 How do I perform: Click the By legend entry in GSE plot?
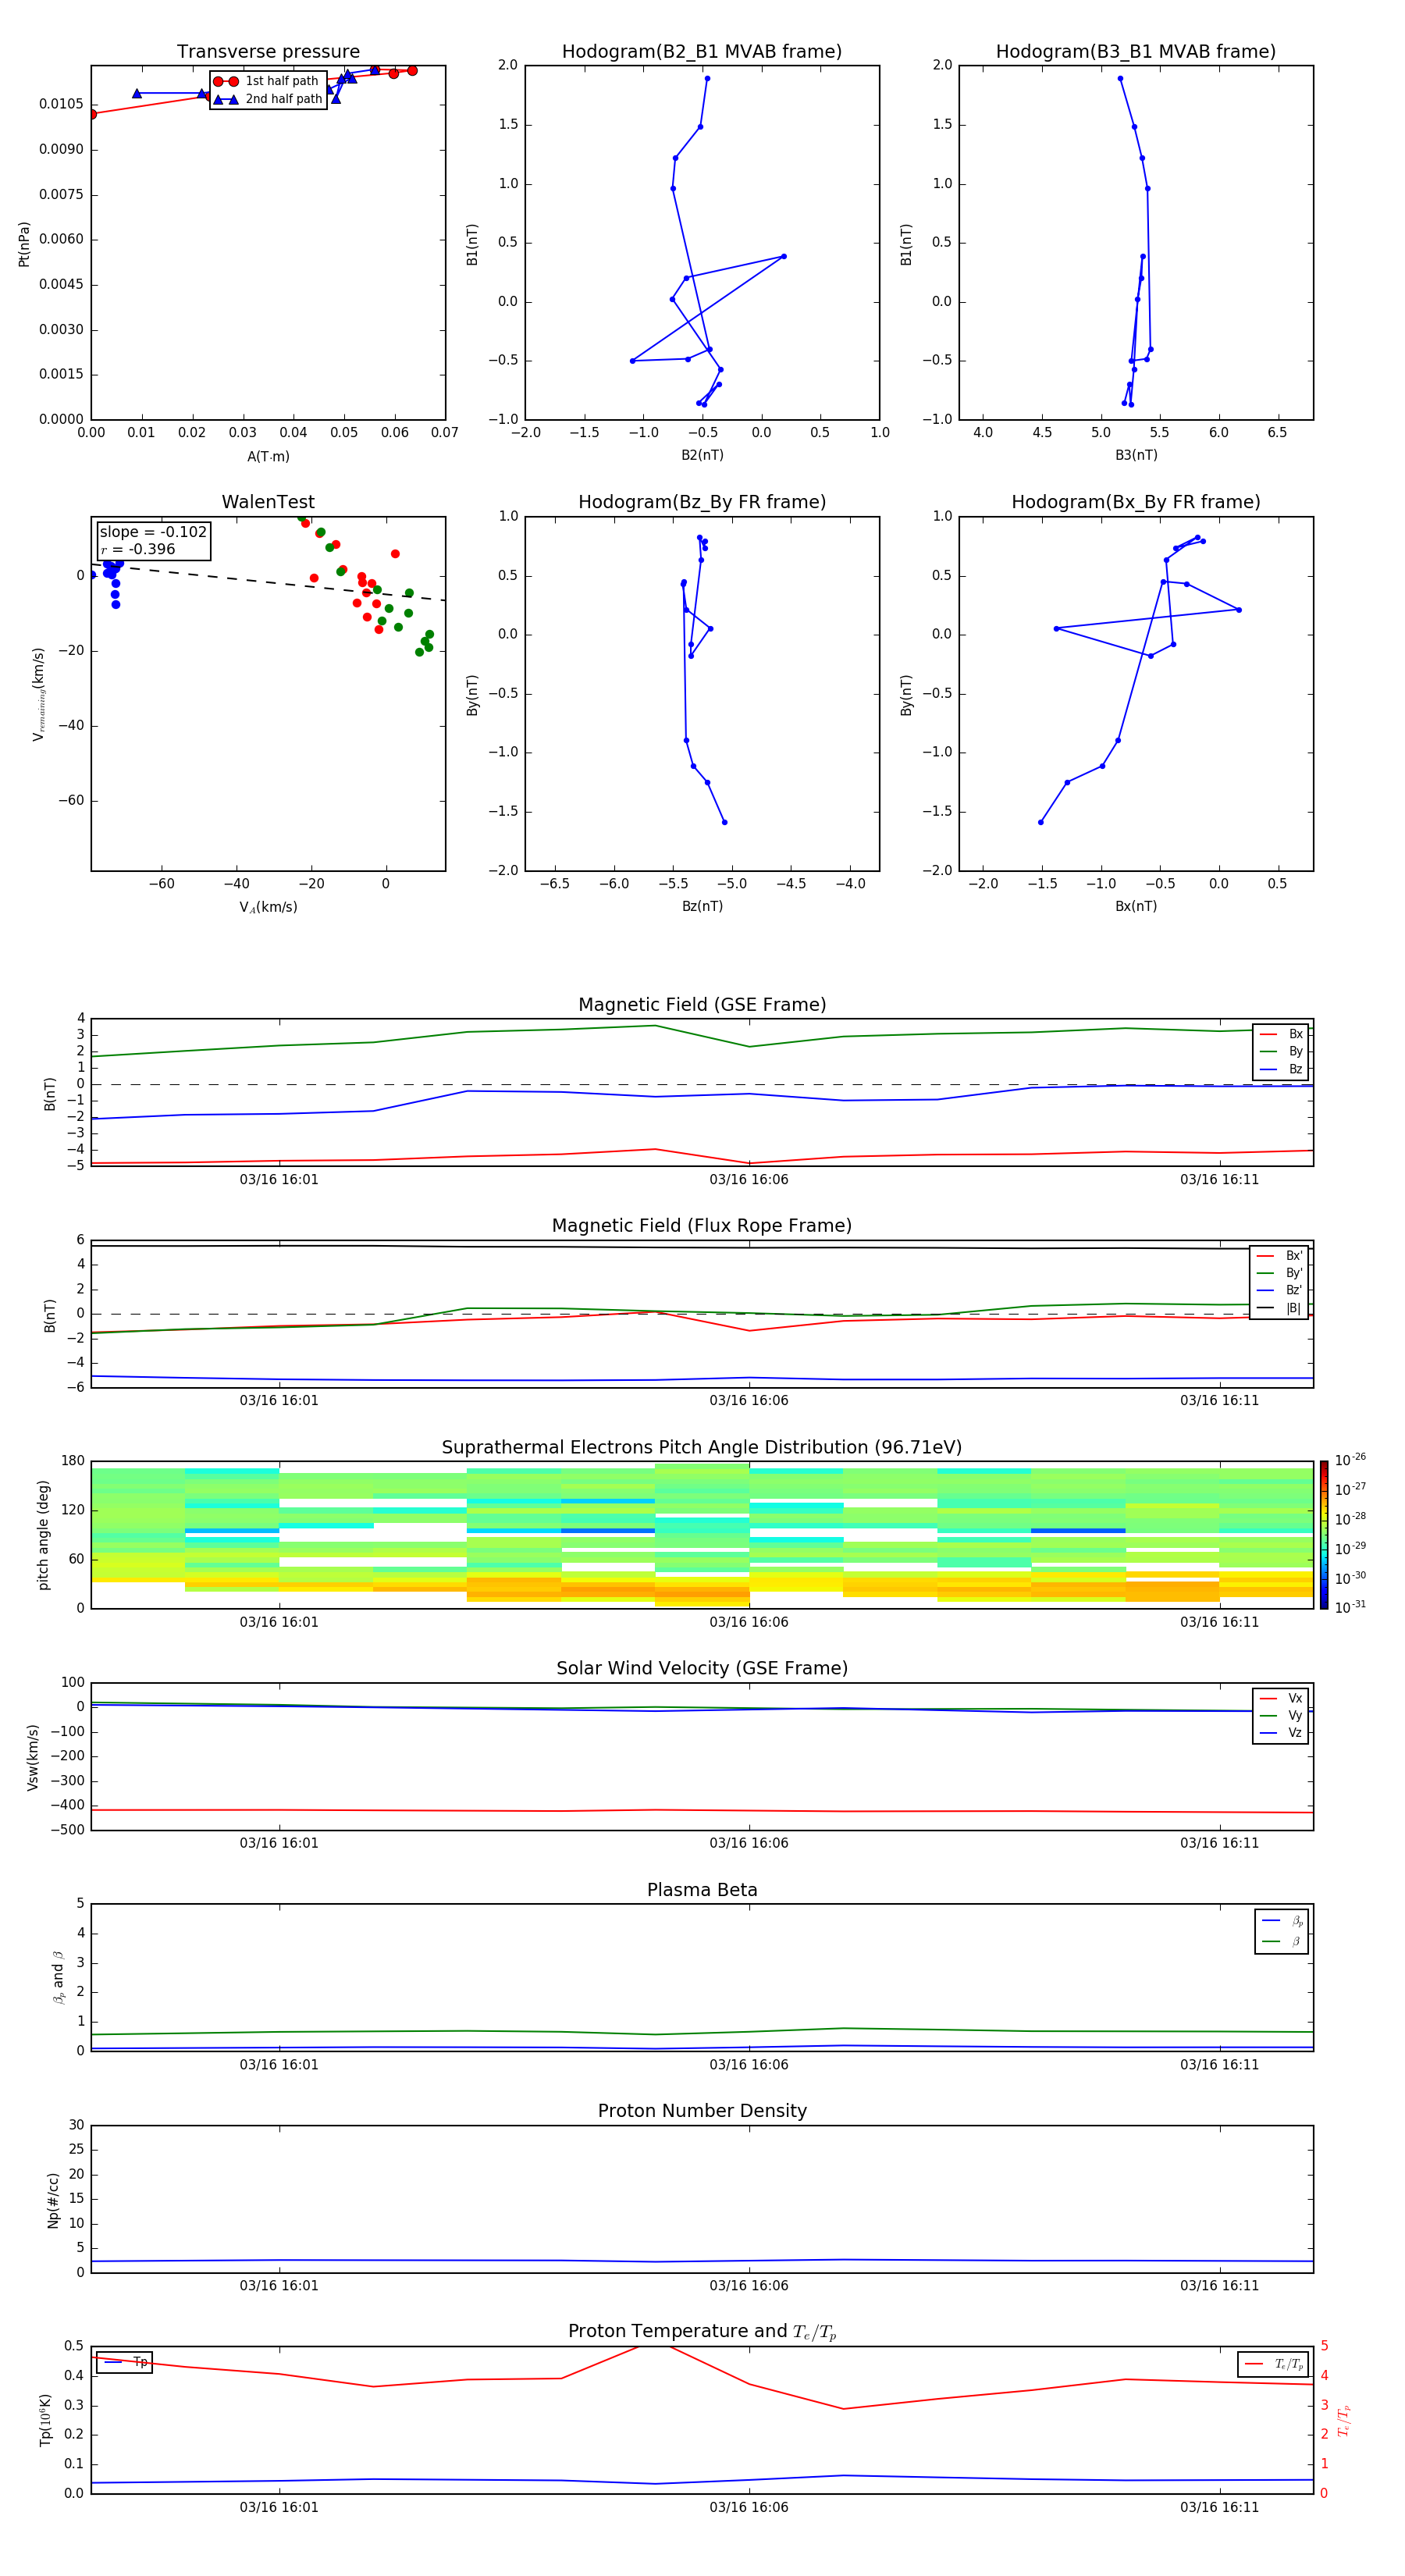click(1281, 1051)
